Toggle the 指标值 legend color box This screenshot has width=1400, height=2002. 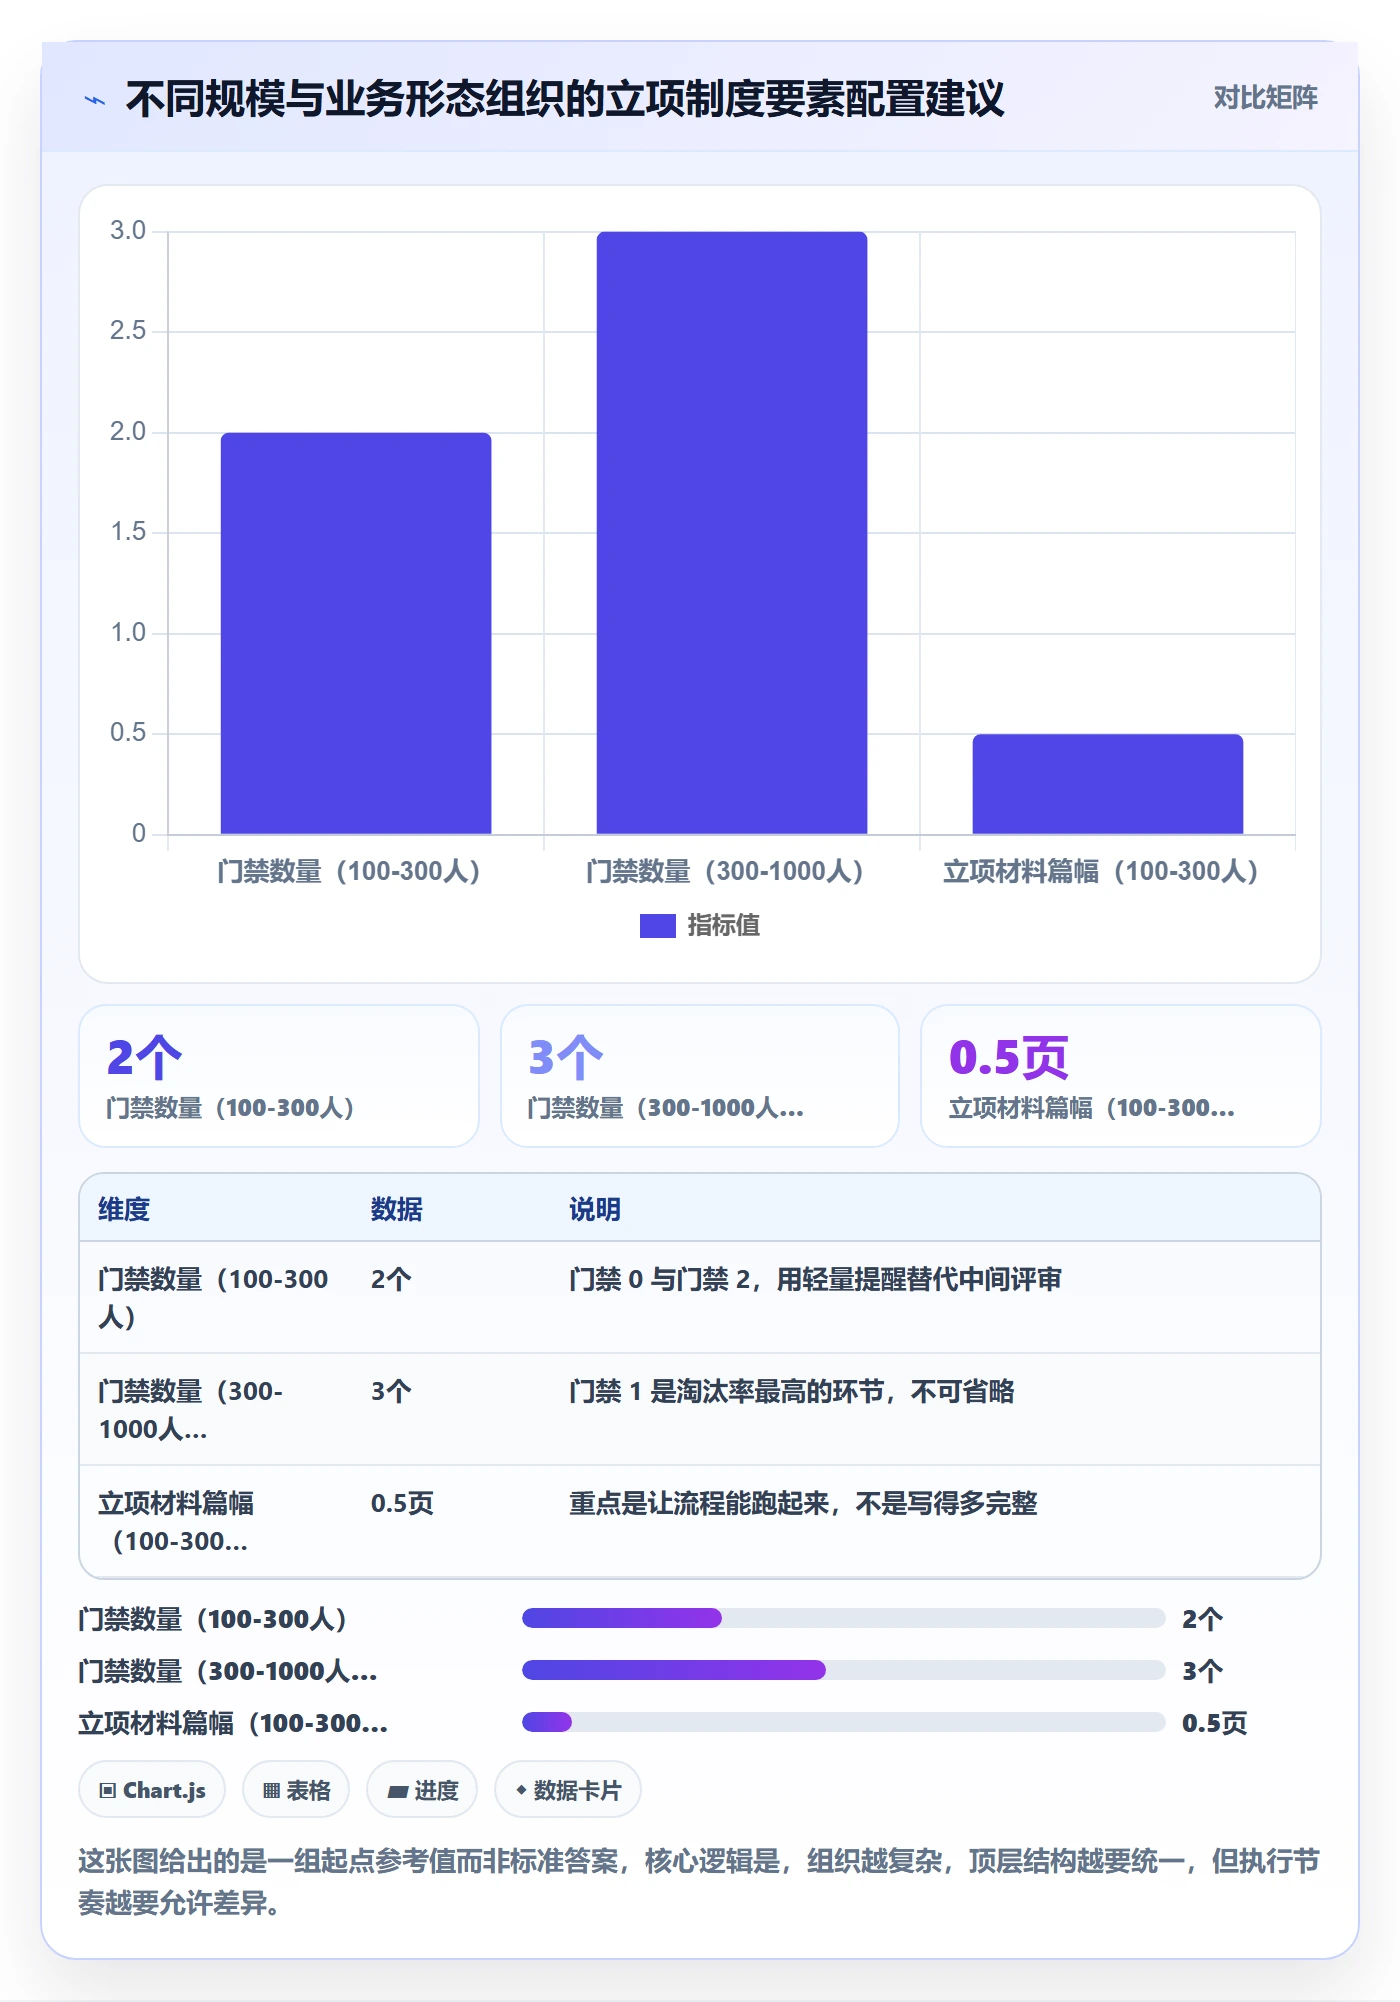click(x=657, y=926)
